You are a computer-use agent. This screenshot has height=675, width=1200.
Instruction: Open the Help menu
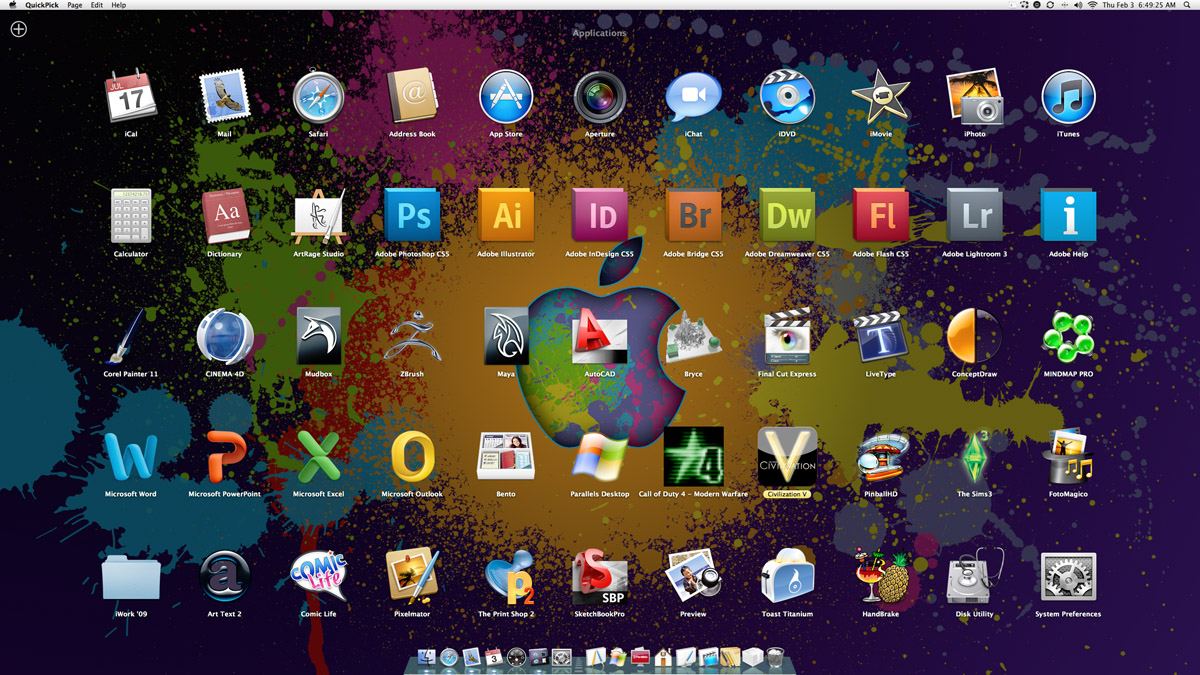coord(118,5)
